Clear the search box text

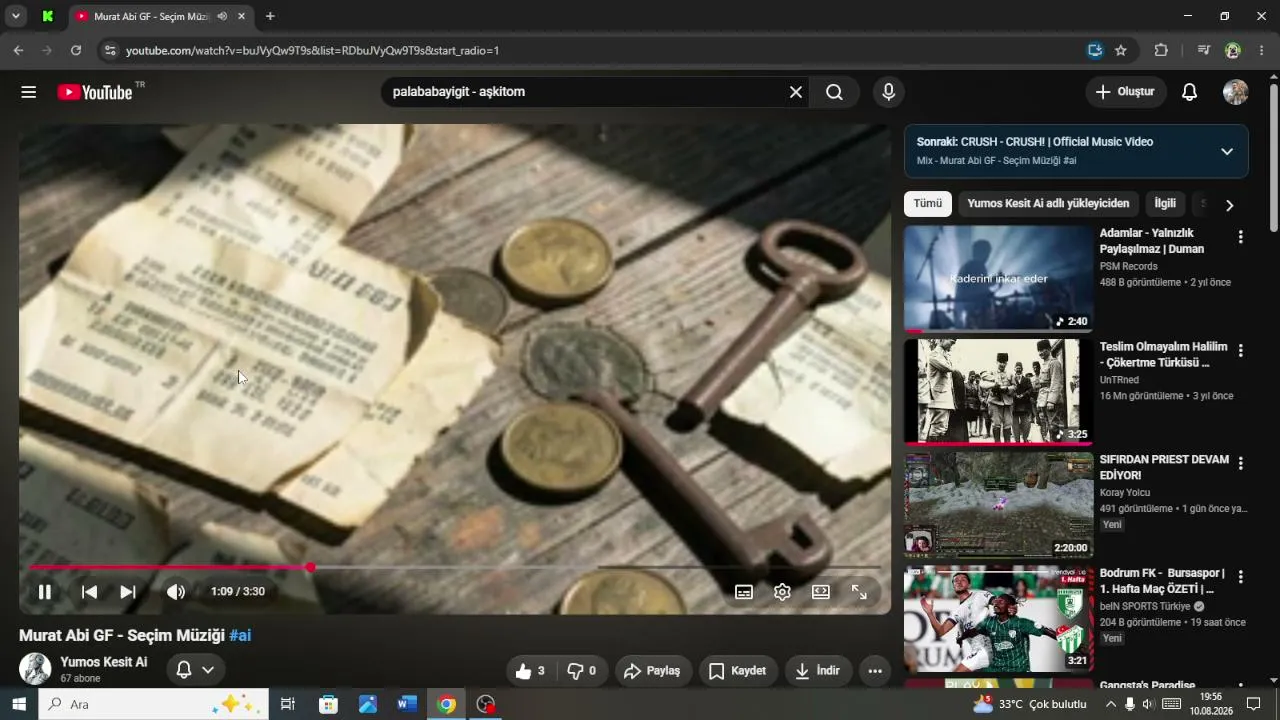click(x=796, y=92)
